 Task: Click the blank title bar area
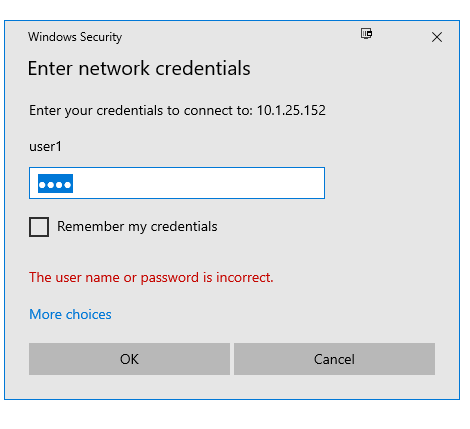click(x=240, y=37)
